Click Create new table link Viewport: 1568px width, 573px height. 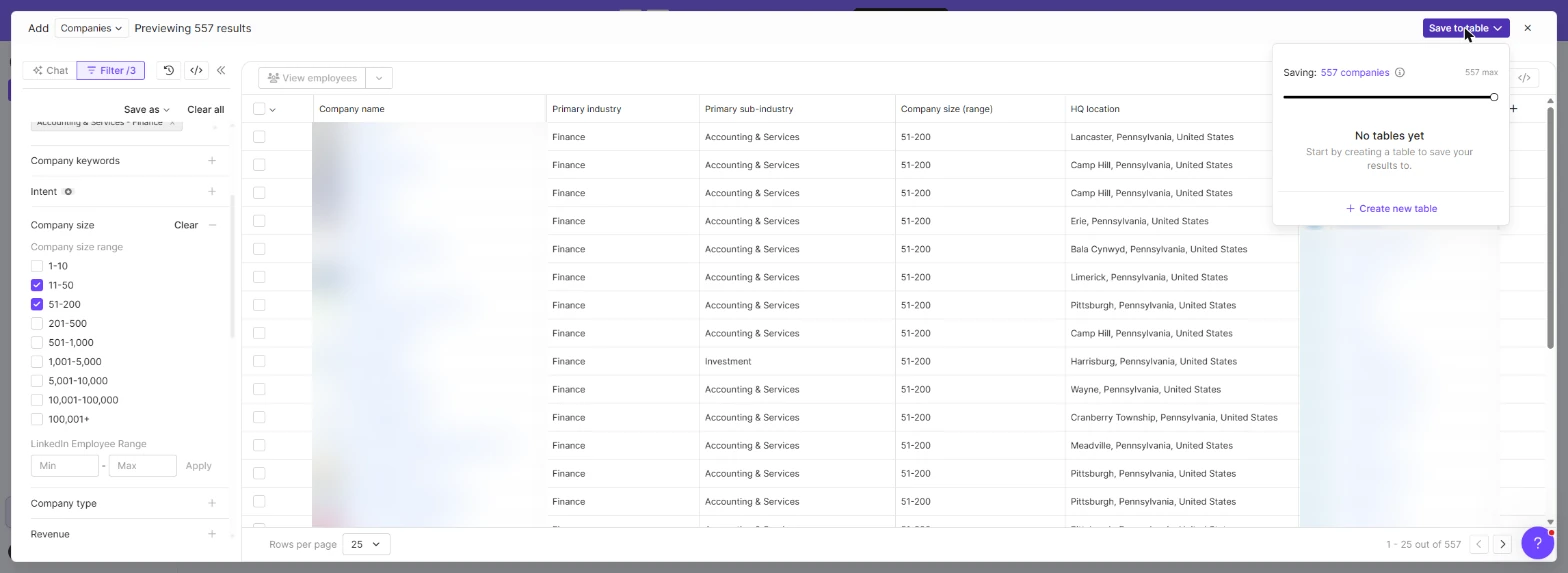1391,208
